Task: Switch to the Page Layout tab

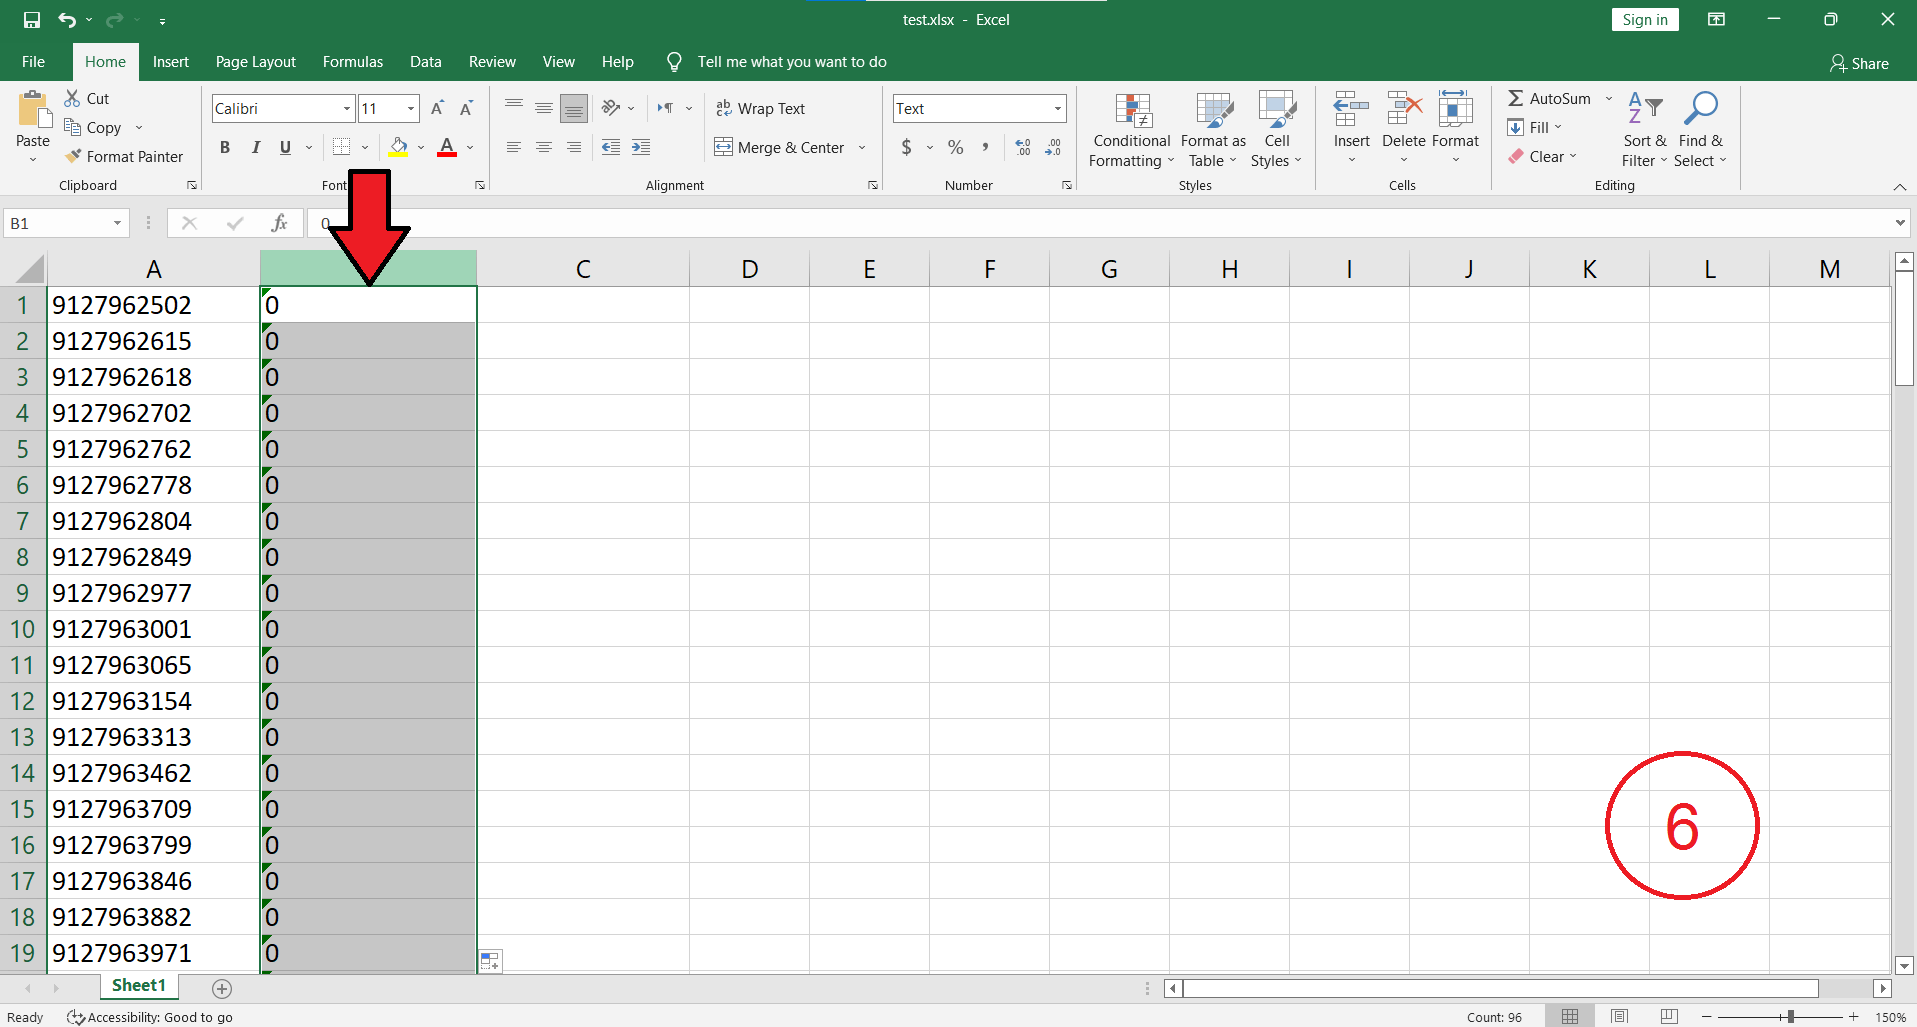Action: tap(255, 62)
